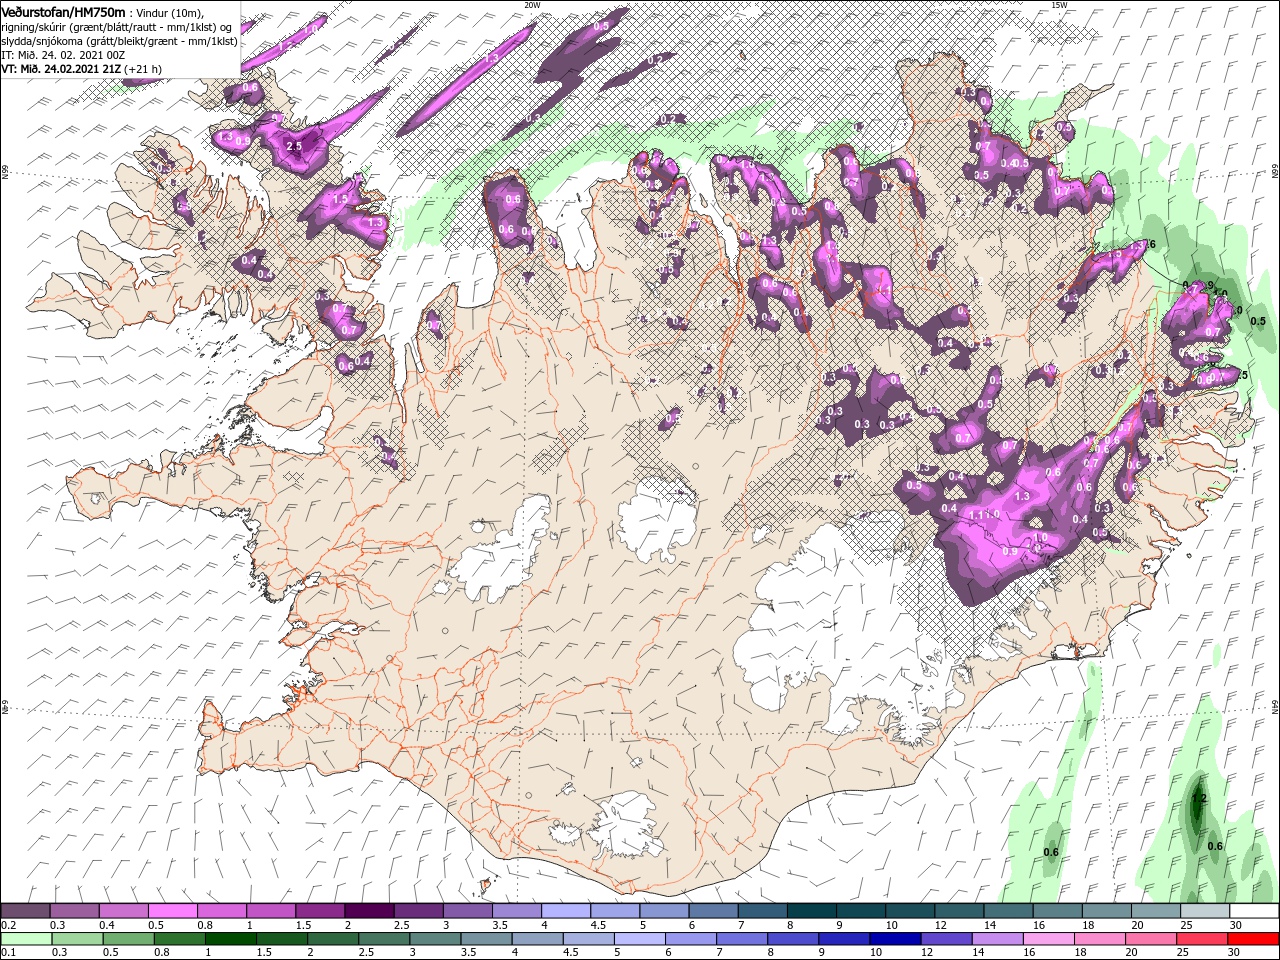Pick the rain scale swatch starting at 14

(998, 939)
